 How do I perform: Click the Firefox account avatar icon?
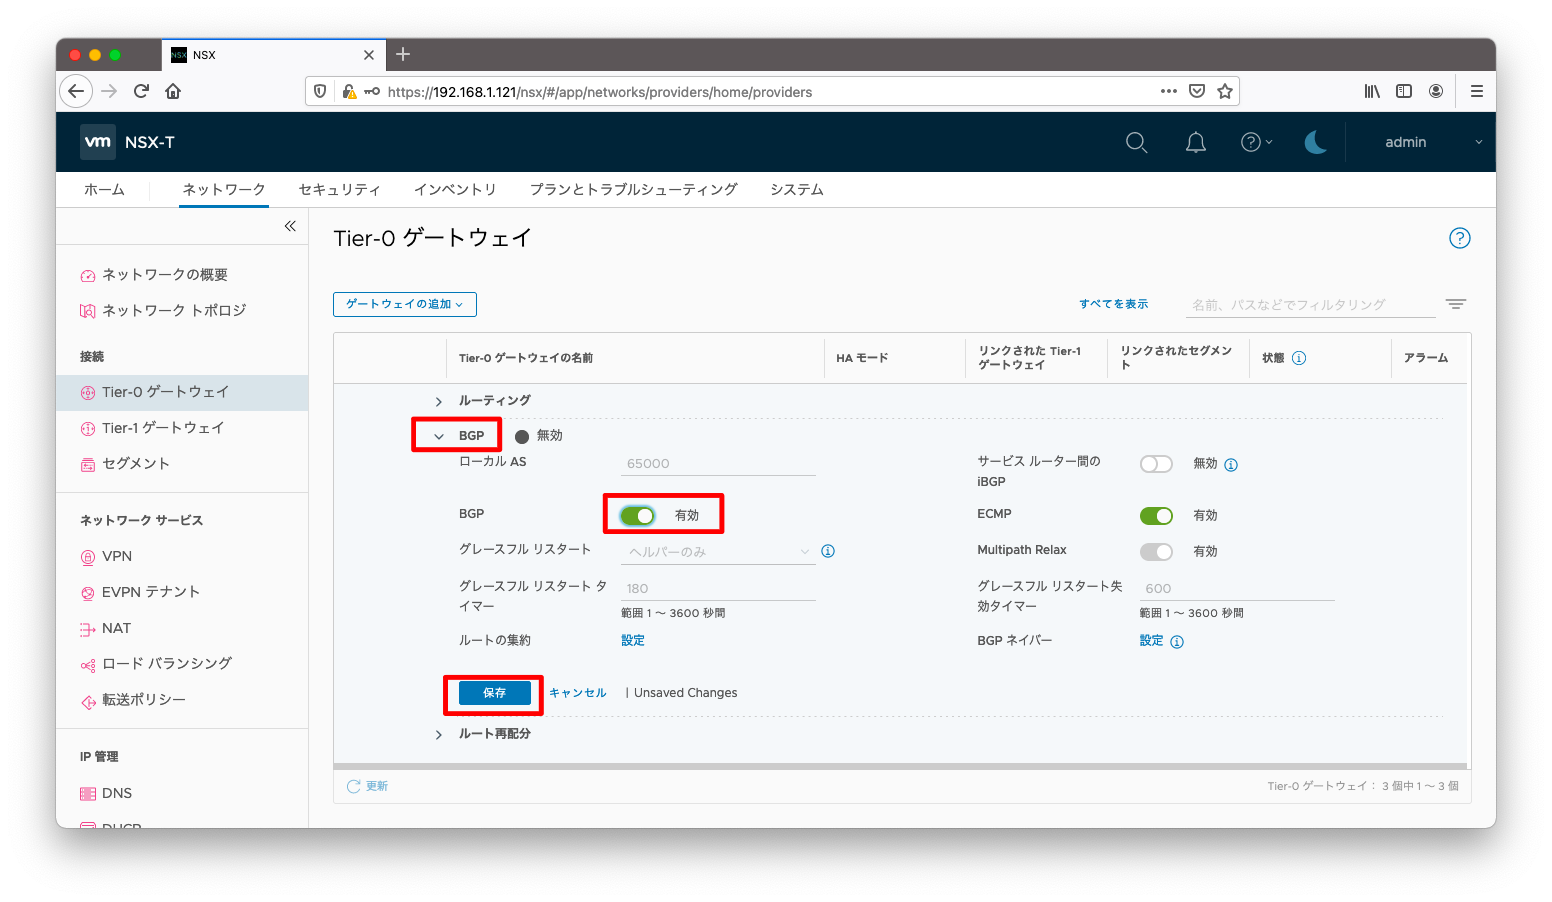[x=1436, y=91]
